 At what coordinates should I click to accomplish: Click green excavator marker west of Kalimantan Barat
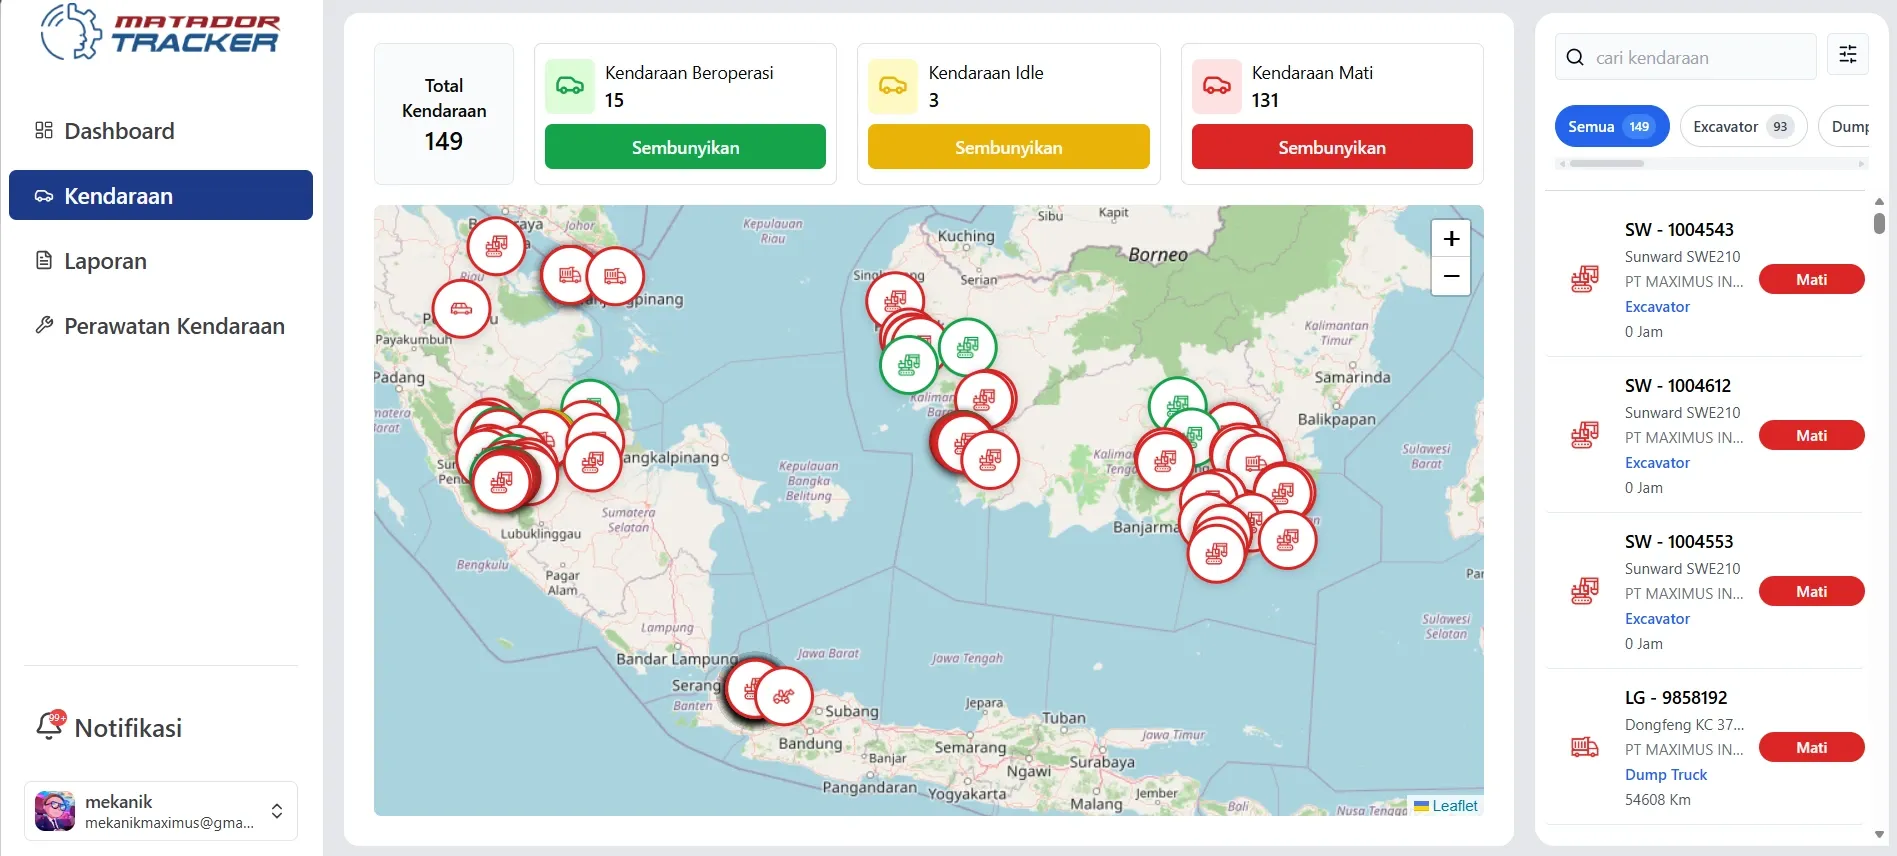point(908,365)
